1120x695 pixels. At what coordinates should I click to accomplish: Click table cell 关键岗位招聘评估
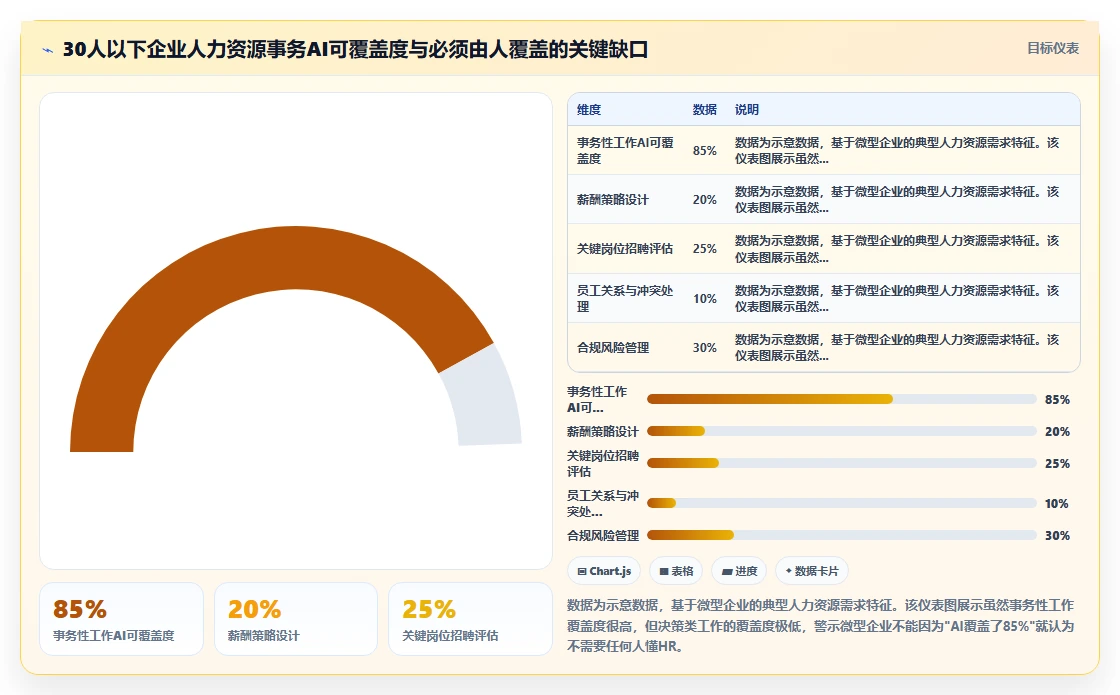(625, 249)
